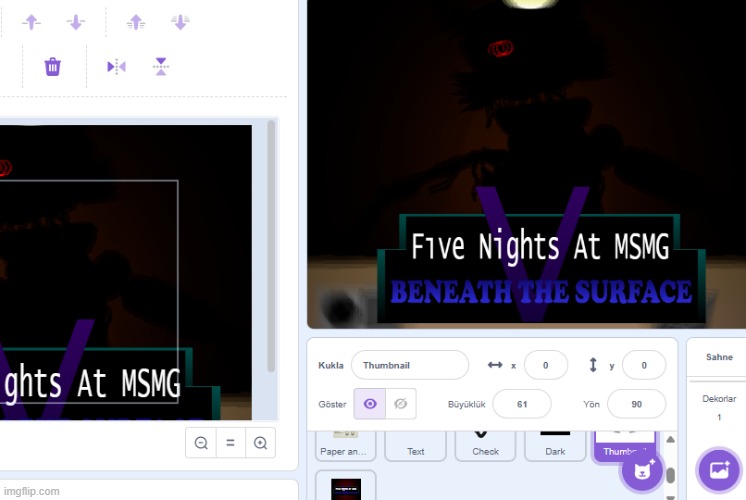The width and height of the screenshot is (746, 500).
Task: Select the 'Paper an...' sprite
Action: [x=345, y=446]
